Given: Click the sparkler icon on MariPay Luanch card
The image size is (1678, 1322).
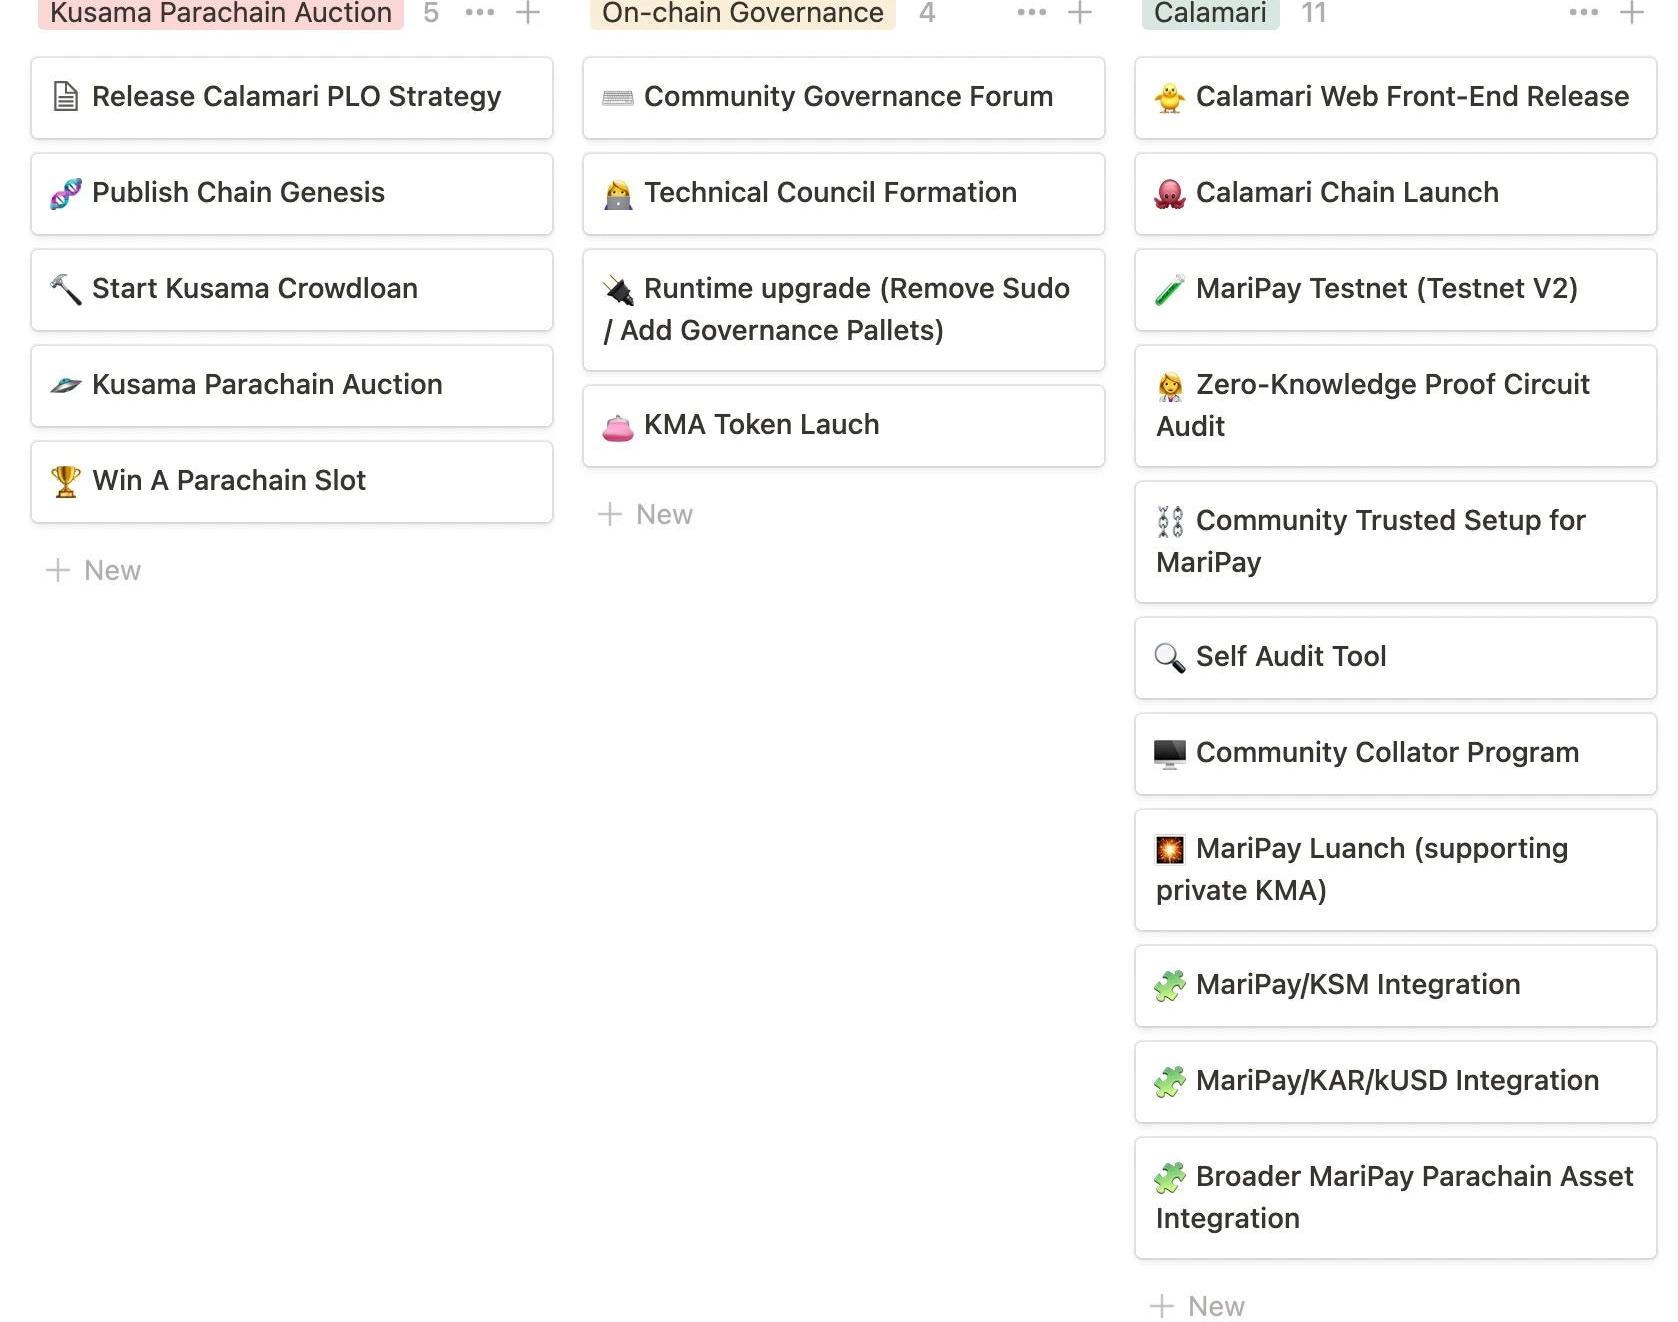Looking at the screenshot, I should pyautogui.click(x=1169, y=849).
